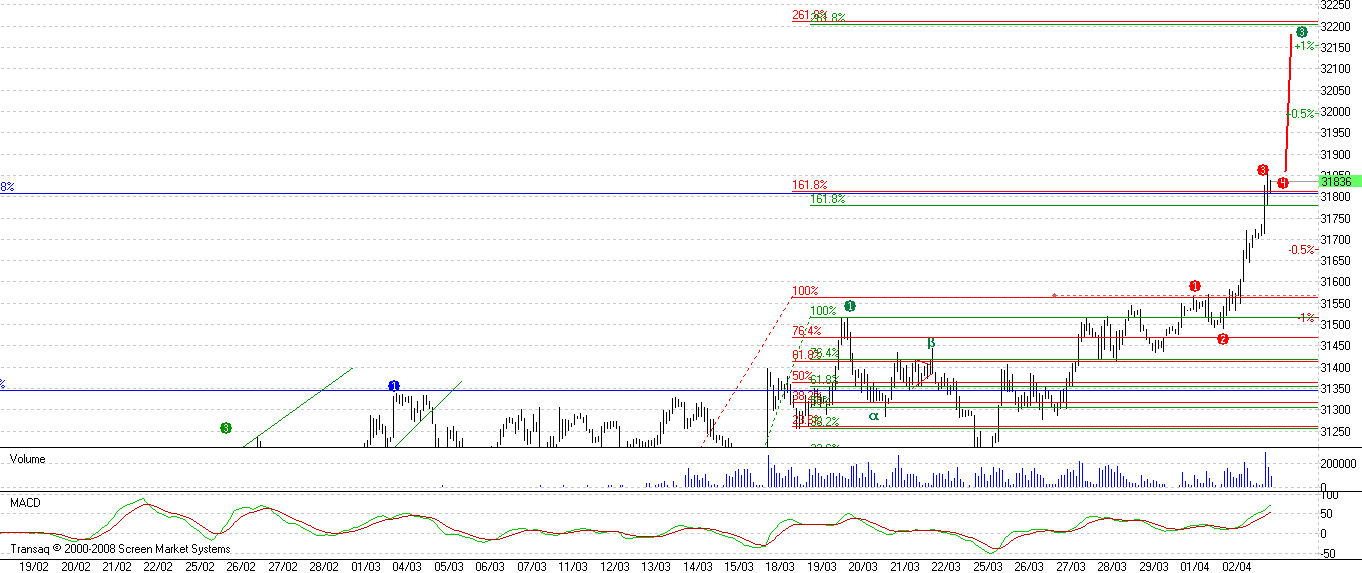Image resolution: width=1362 pixels, height=573 pixels.
Task: Select the red 261.8% Fibonacci label
Action: pyautogui.click(x=809, y=15)
